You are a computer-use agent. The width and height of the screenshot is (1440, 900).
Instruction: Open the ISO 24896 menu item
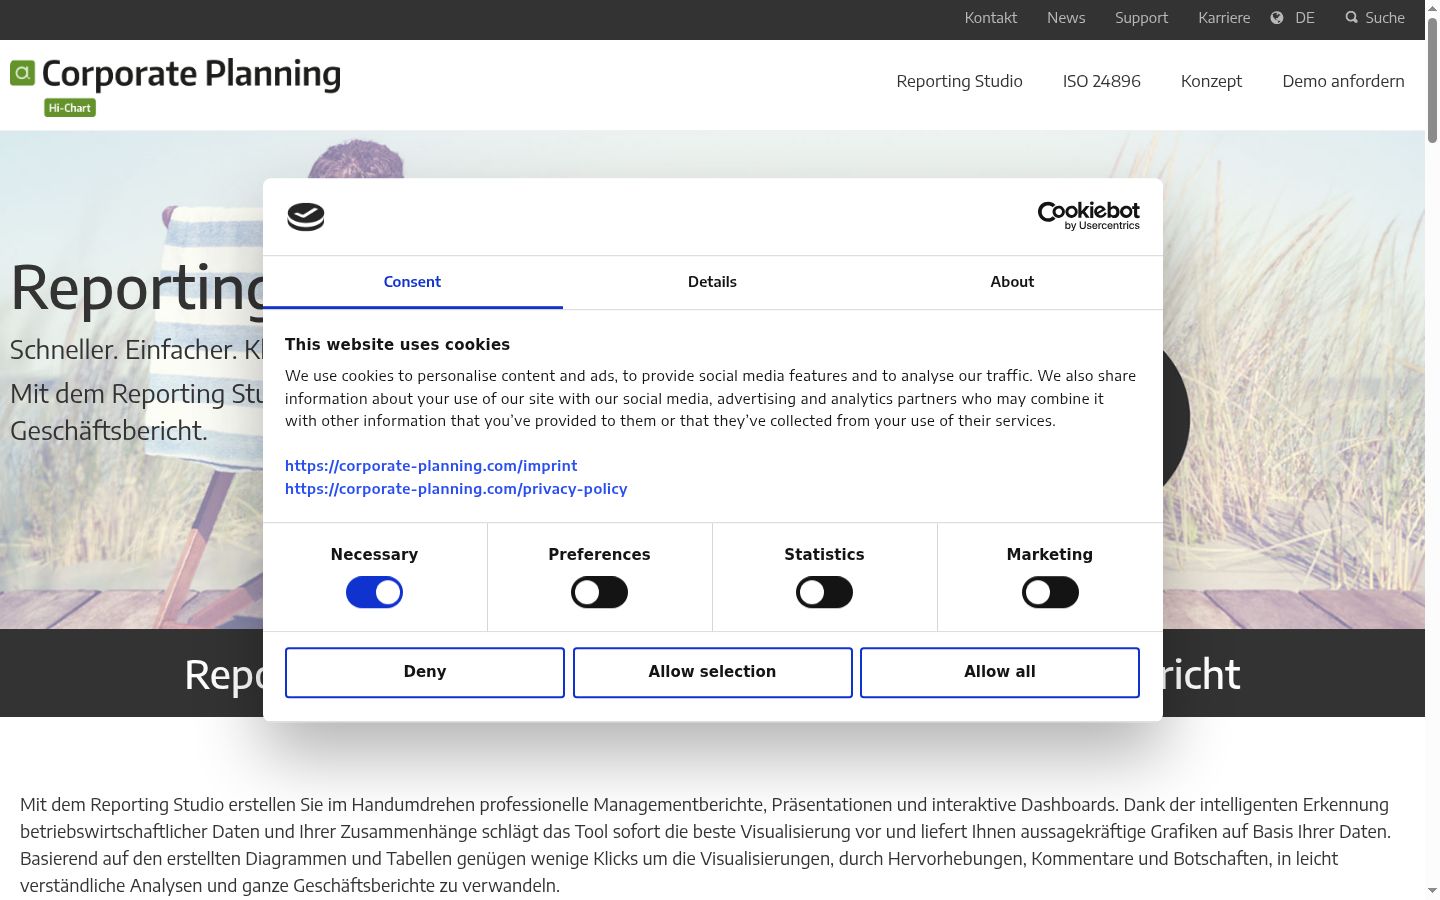tap(1102, 81)
